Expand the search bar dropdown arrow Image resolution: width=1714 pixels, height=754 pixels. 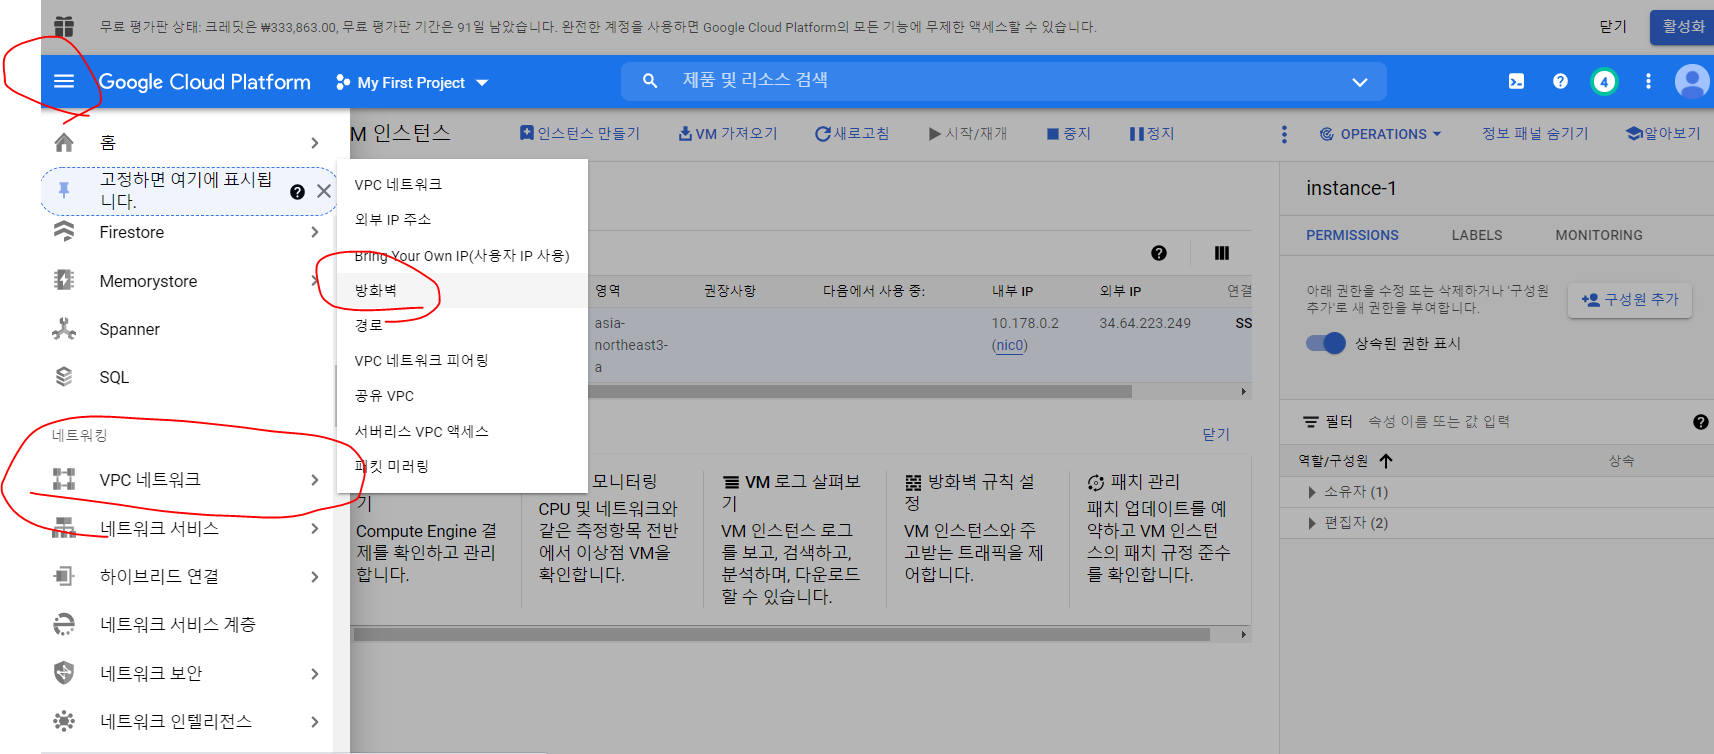[1360, 82]
